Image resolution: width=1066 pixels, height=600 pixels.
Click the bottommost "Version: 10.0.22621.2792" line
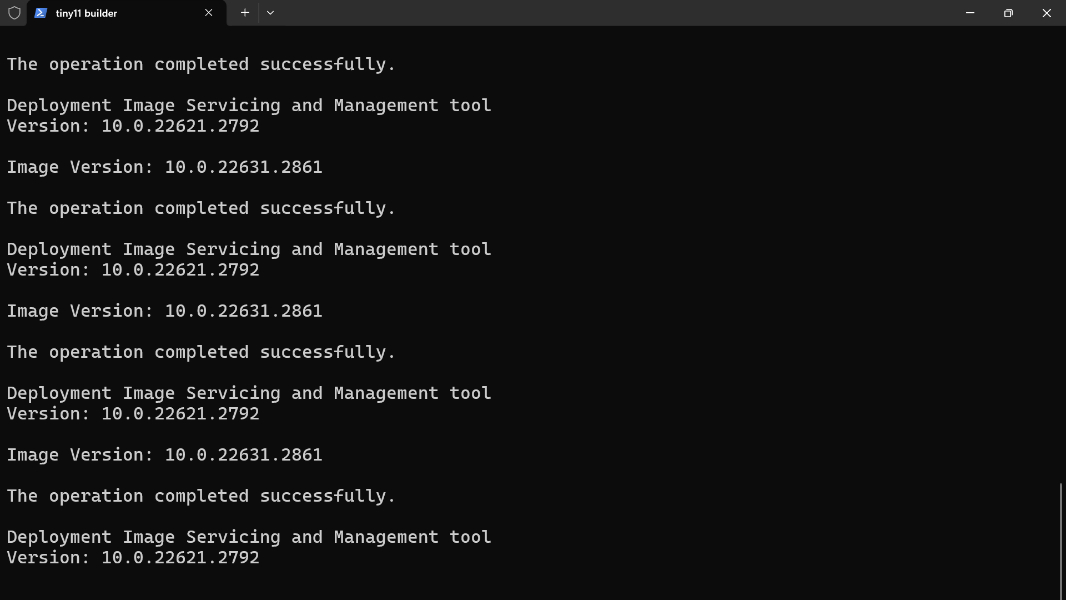pyautogui.click(x=133, y=558)
